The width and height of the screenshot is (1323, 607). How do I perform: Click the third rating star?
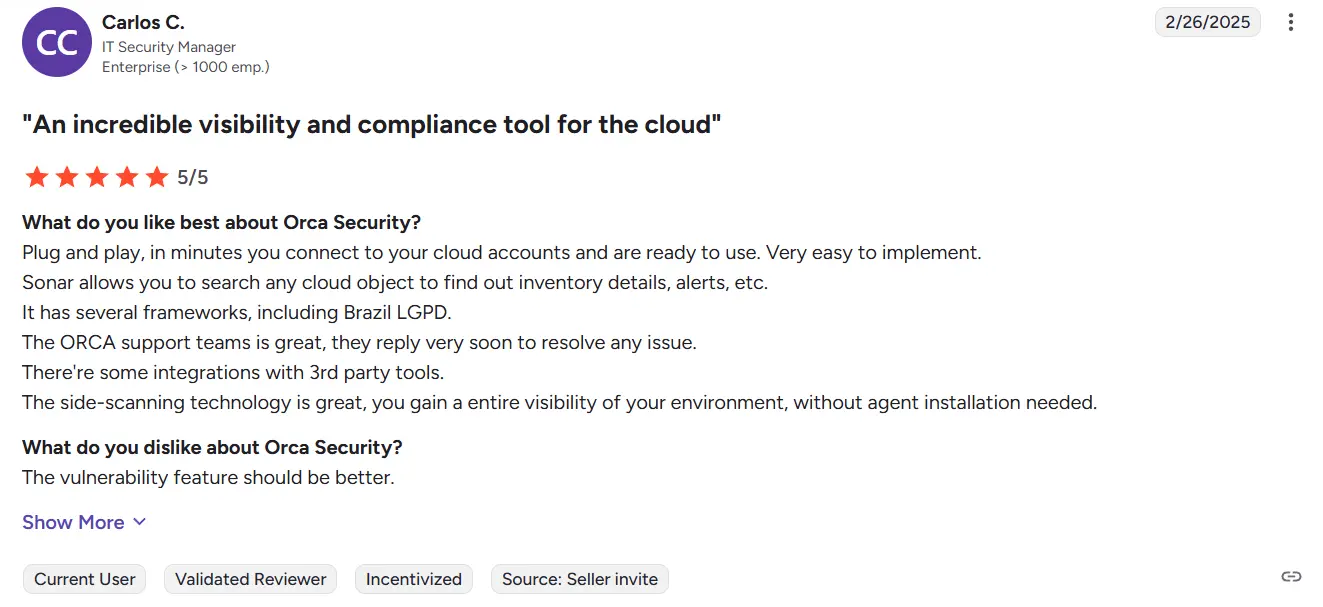click(97, 178)
